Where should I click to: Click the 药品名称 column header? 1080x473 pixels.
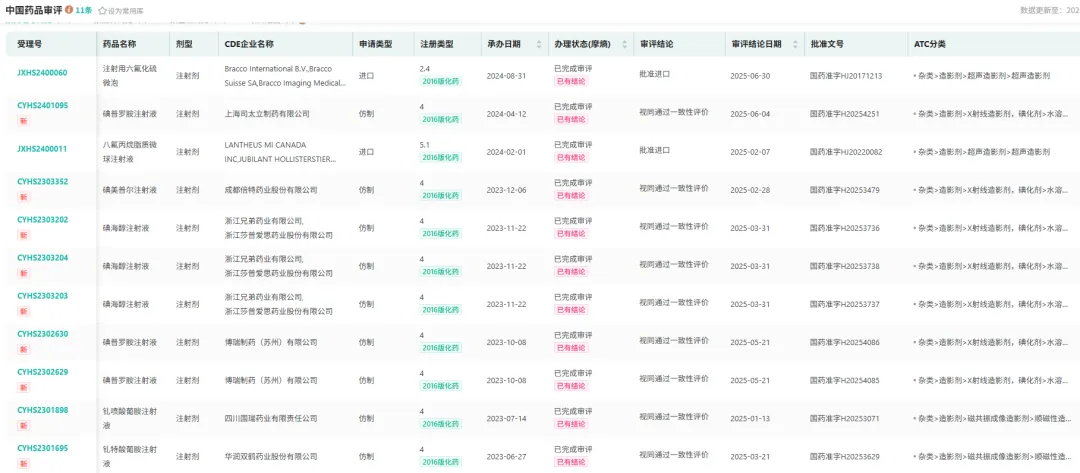119,44
